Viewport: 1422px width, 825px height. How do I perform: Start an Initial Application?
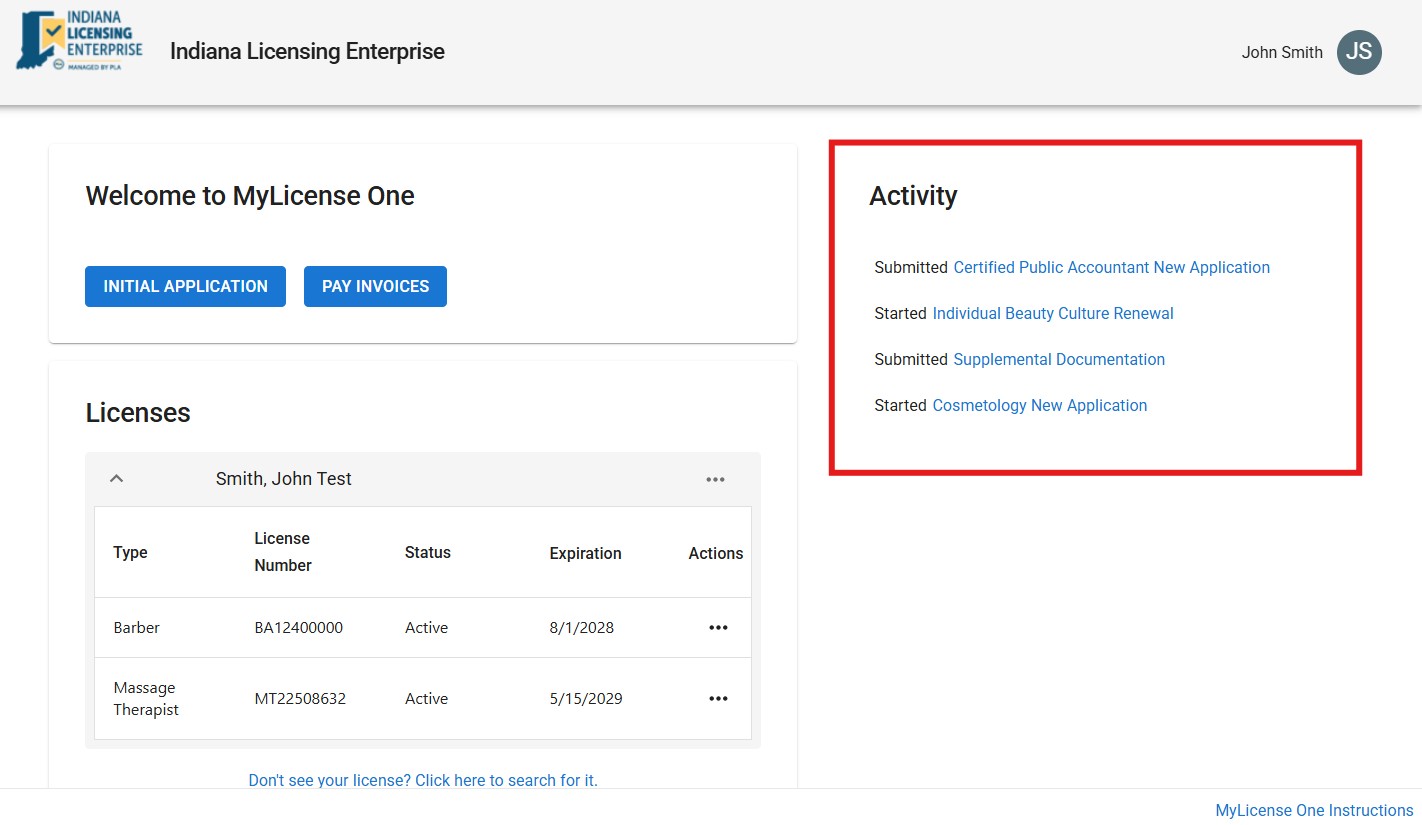[185, 286]
